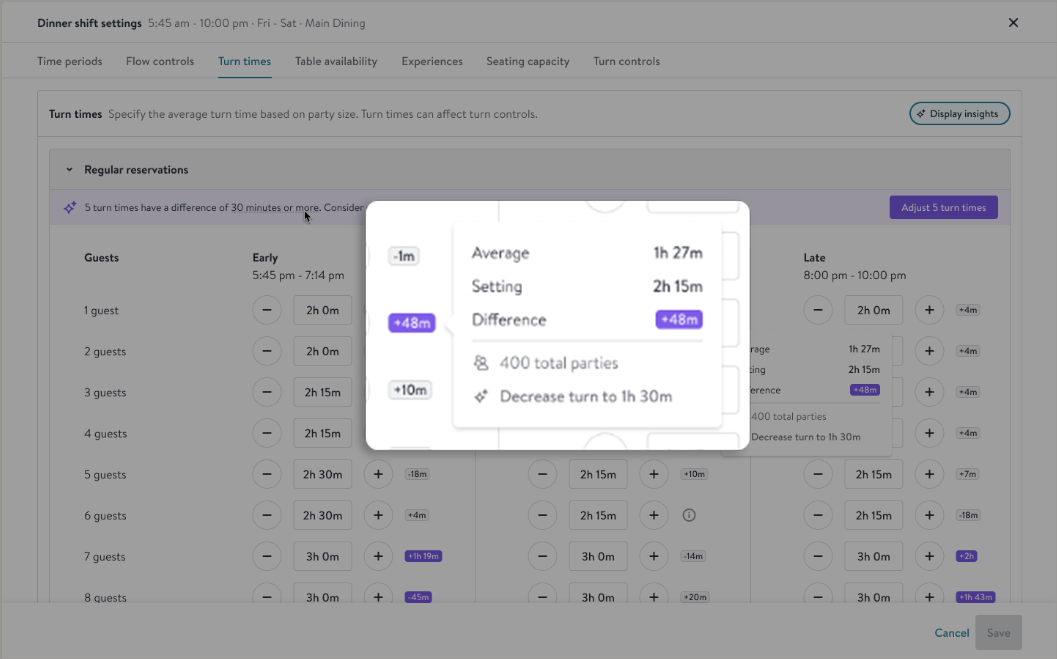The image size is (1057, 659).
Task: Edit Early turn time field for 3 guests
Action: [322, 392]
